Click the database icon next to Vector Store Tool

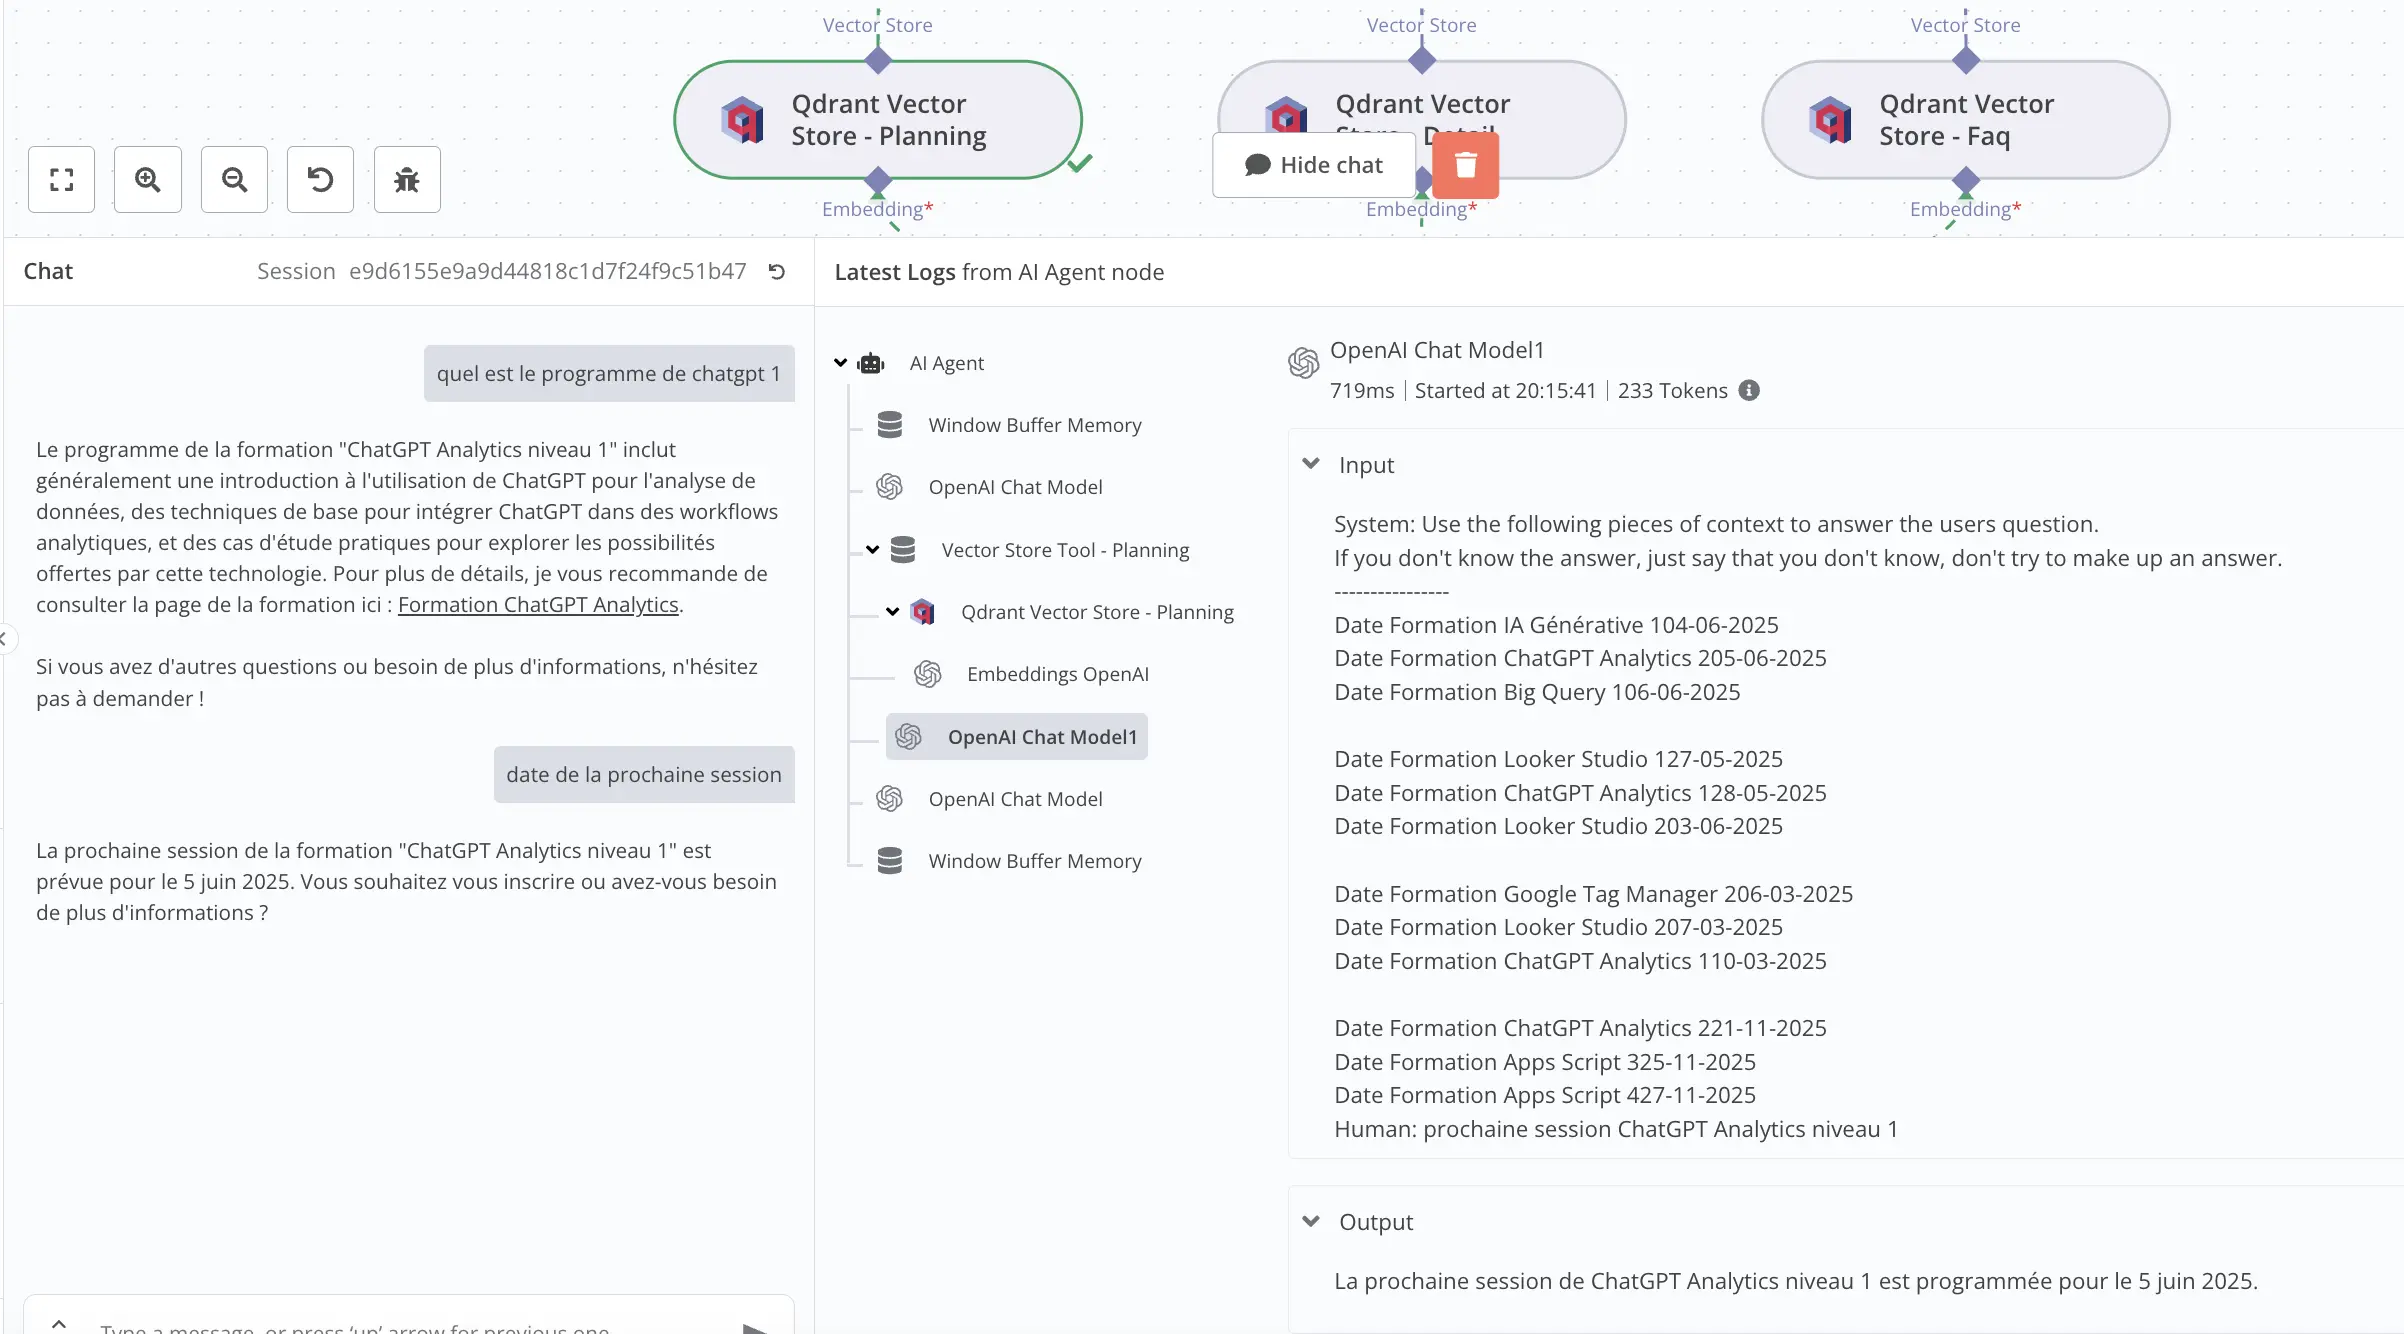click(x=903, y=550)
